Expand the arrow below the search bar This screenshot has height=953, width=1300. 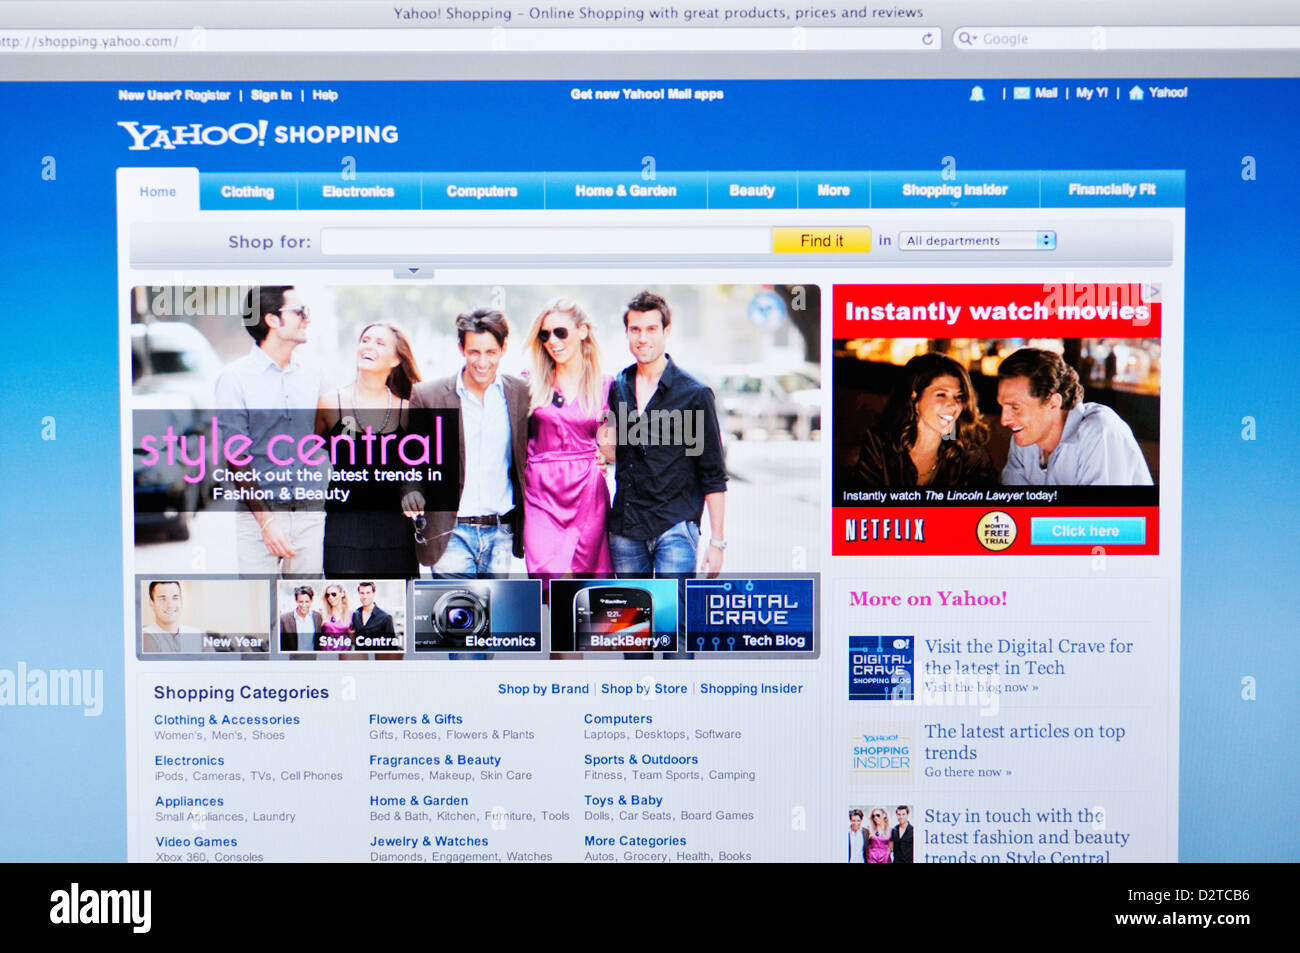413,271
